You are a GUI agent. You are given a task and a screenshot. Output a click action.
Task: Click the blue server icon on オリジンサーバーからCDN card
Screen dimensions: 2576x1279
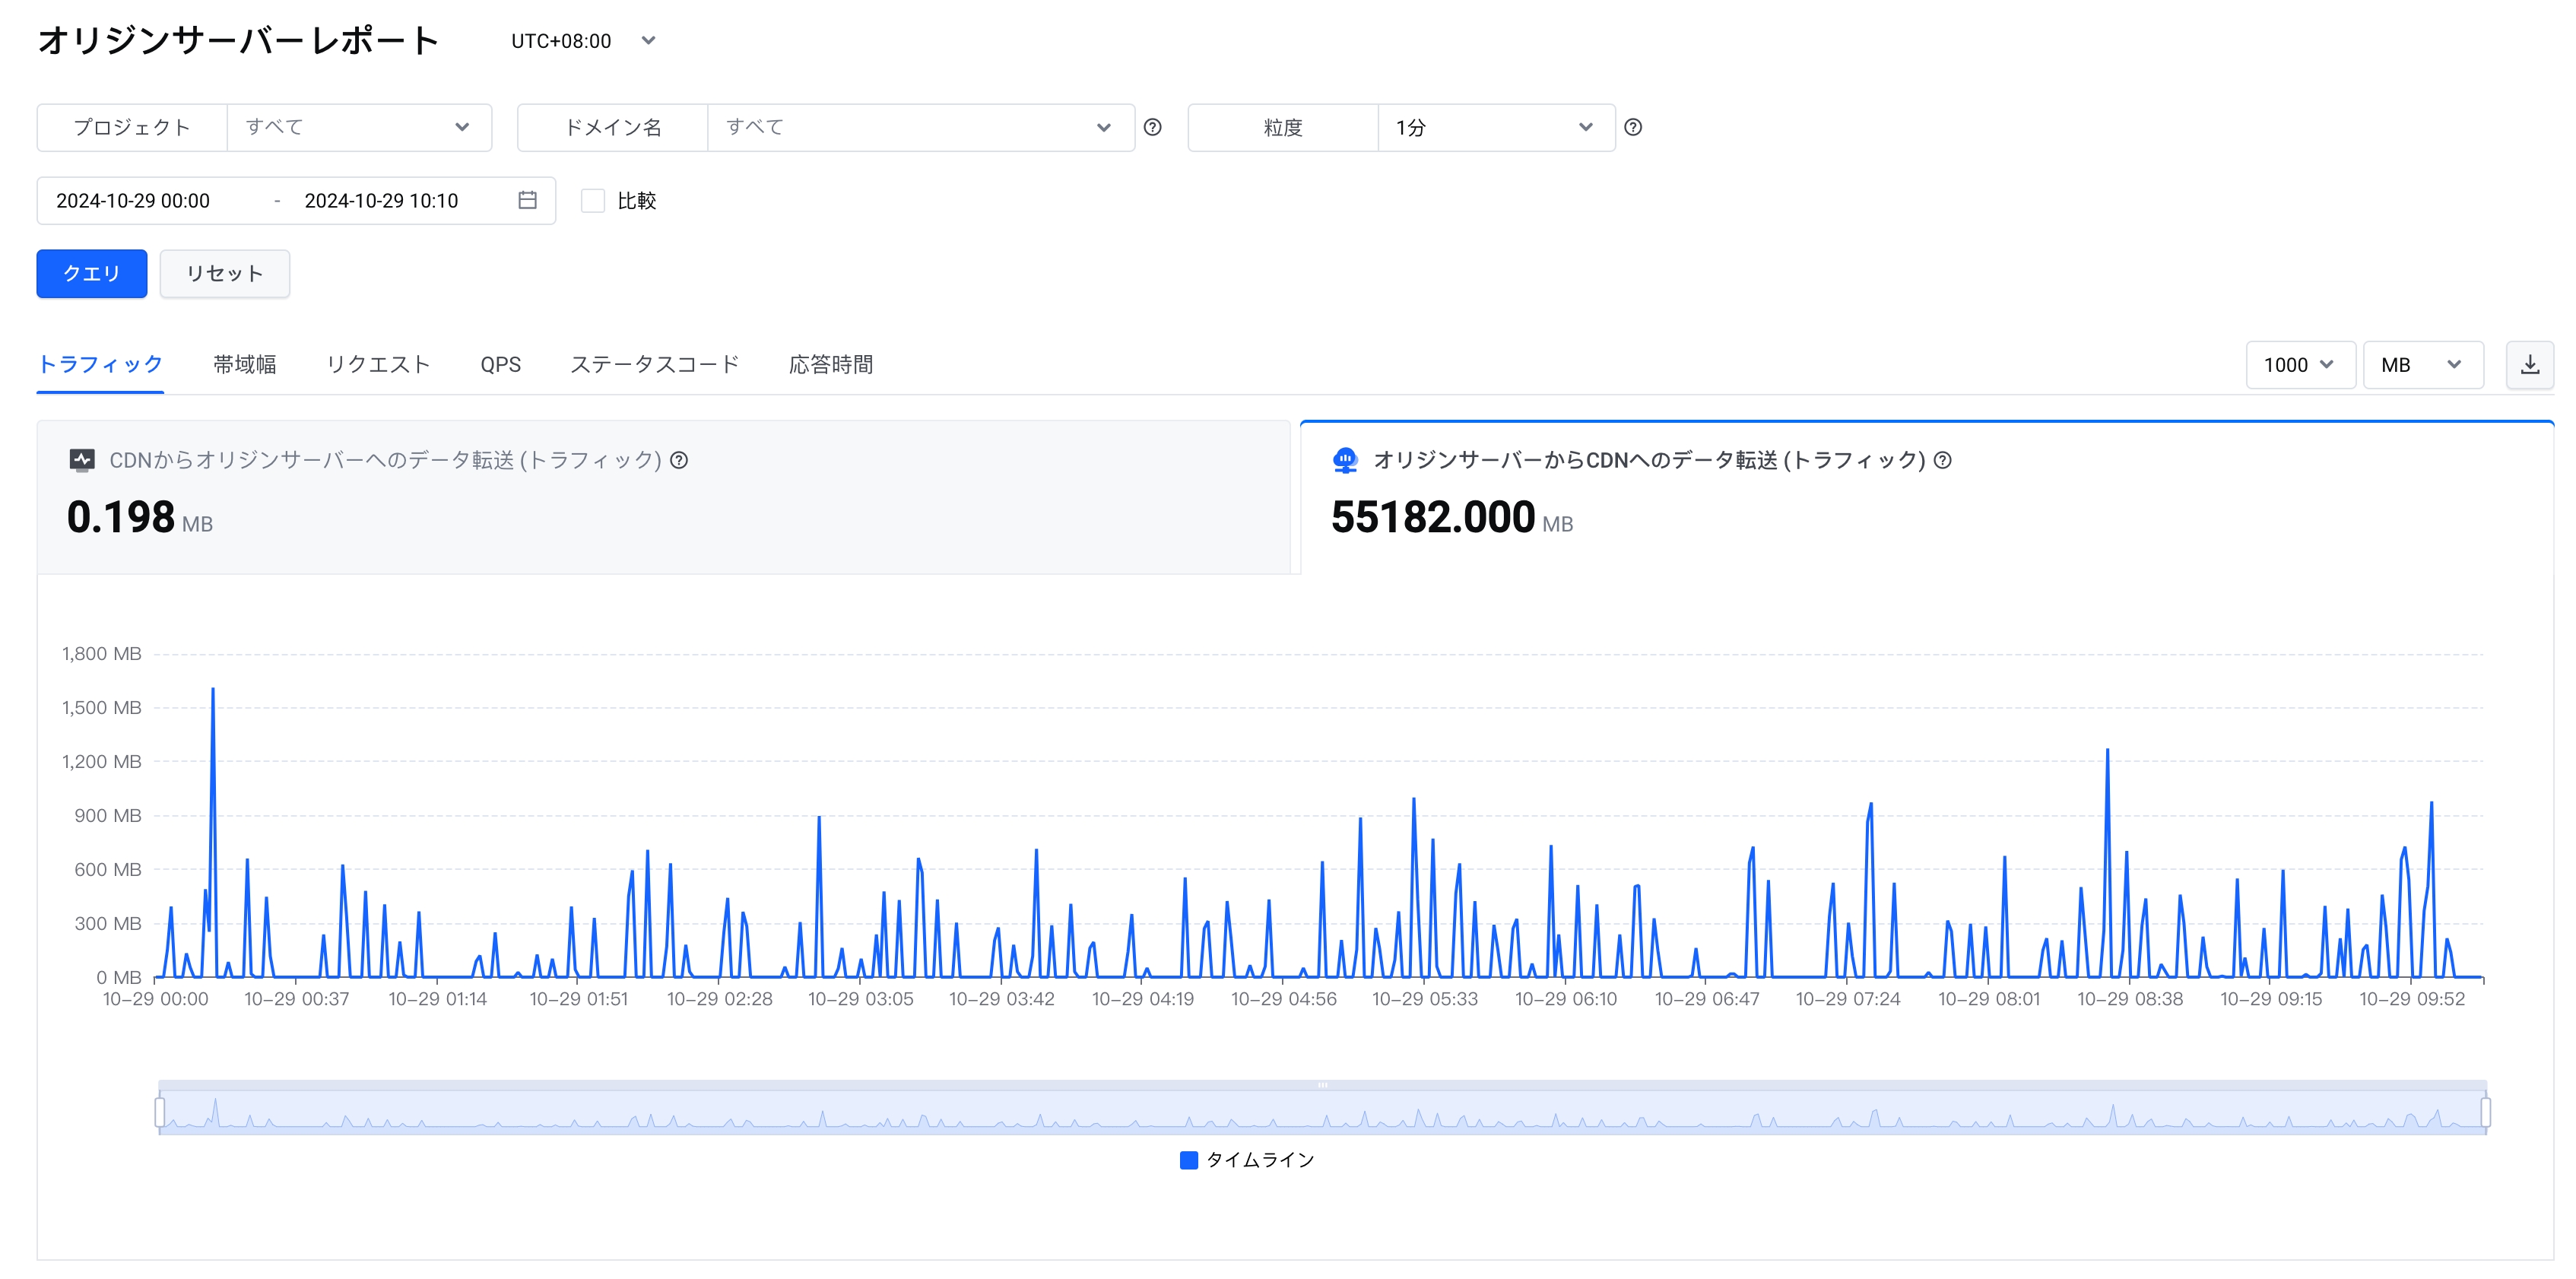pyautogui.click(x=1345, y=460)
